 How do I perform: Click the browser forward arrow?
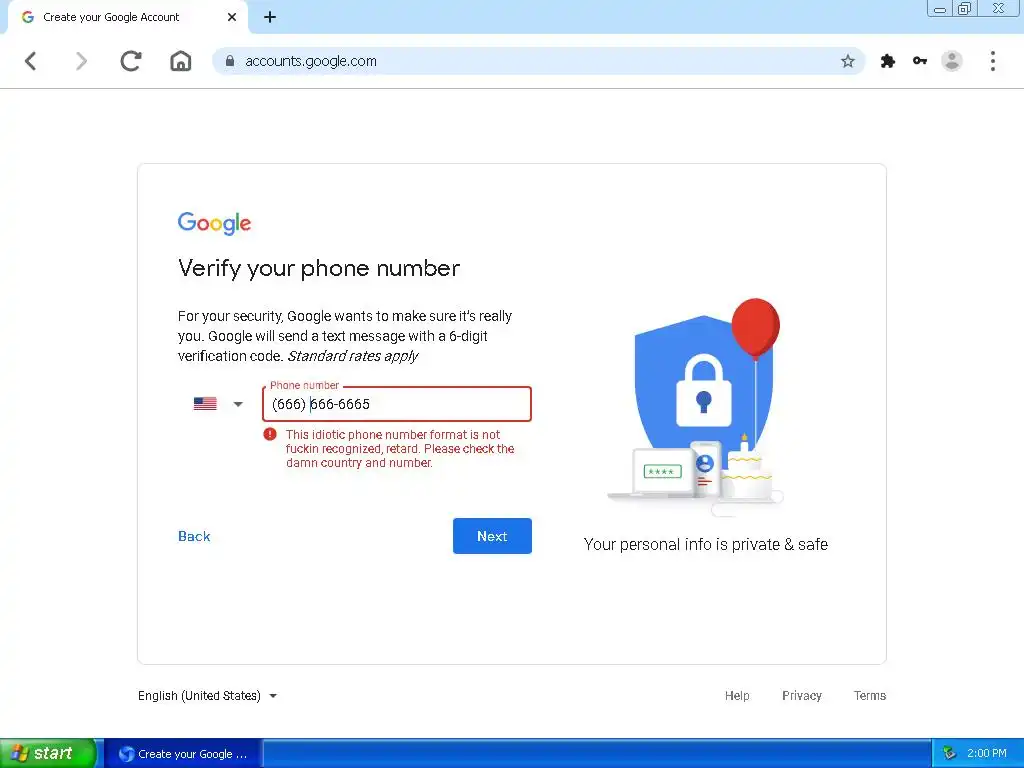[81, 61]
